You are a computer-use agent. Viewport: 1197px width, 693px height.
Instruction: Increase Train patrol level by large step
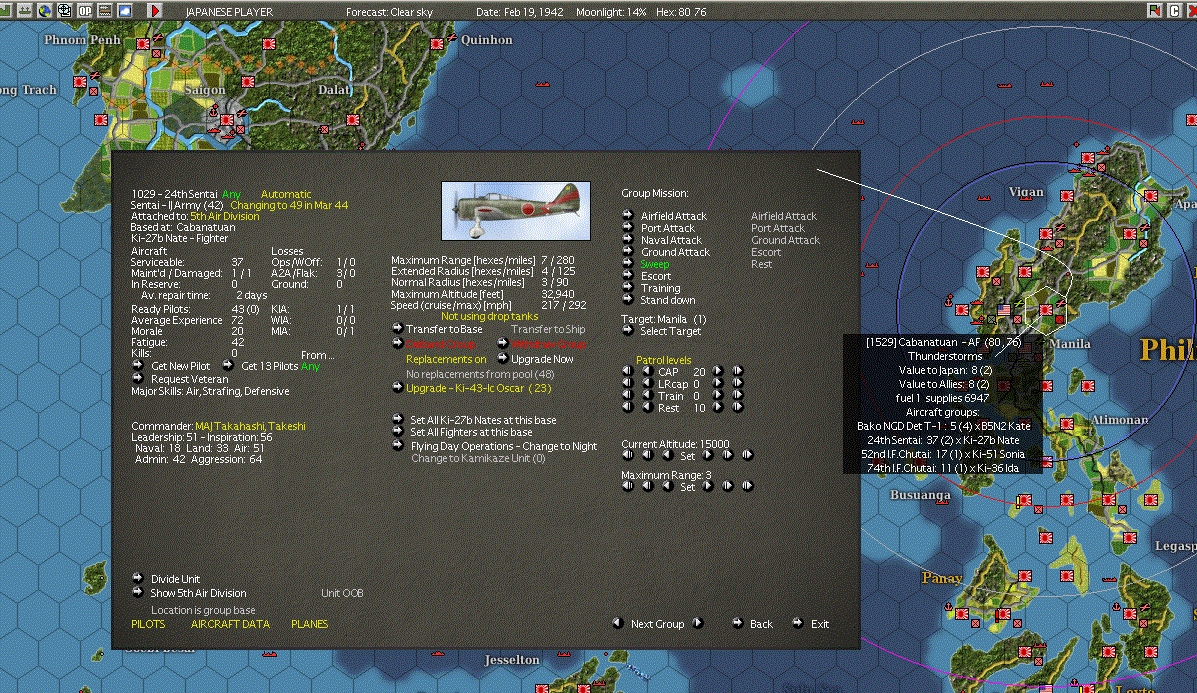(x=737, y=395)
